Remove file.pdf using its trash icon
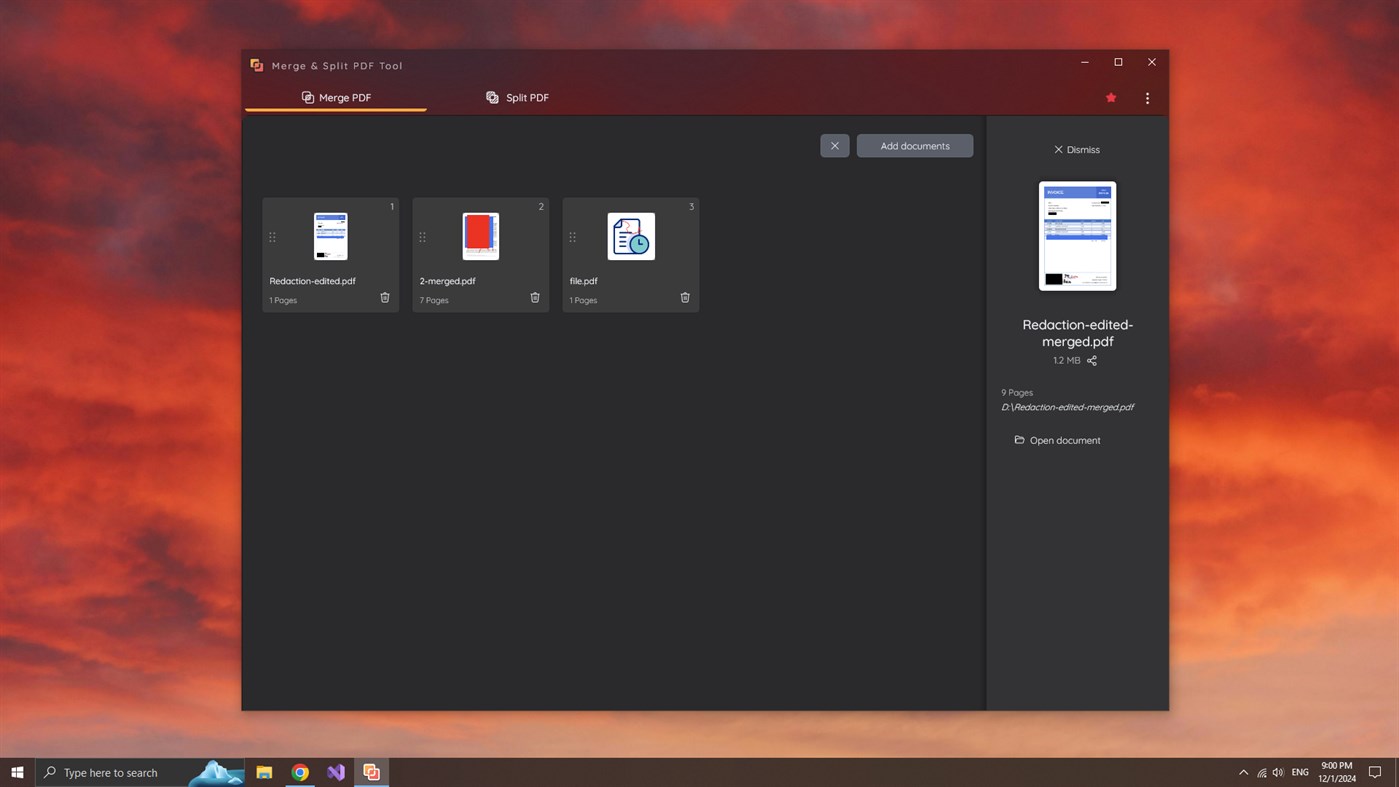This screenshot has width=1399, height=787. [684, 297]
